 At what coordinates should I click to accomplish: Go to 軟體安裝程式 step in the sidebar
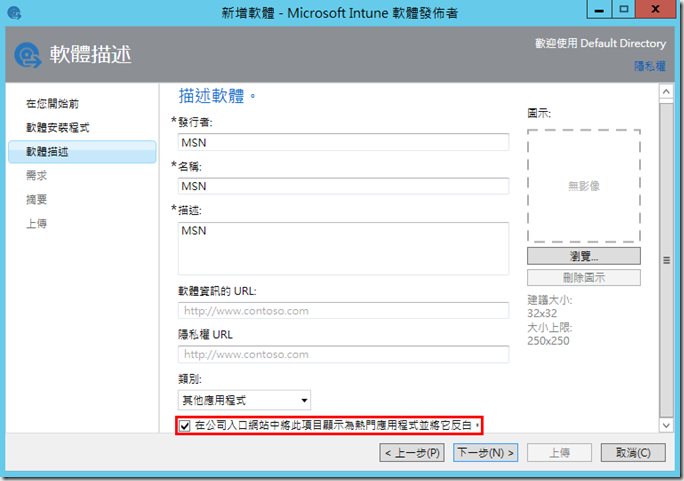tap(58, 128)
